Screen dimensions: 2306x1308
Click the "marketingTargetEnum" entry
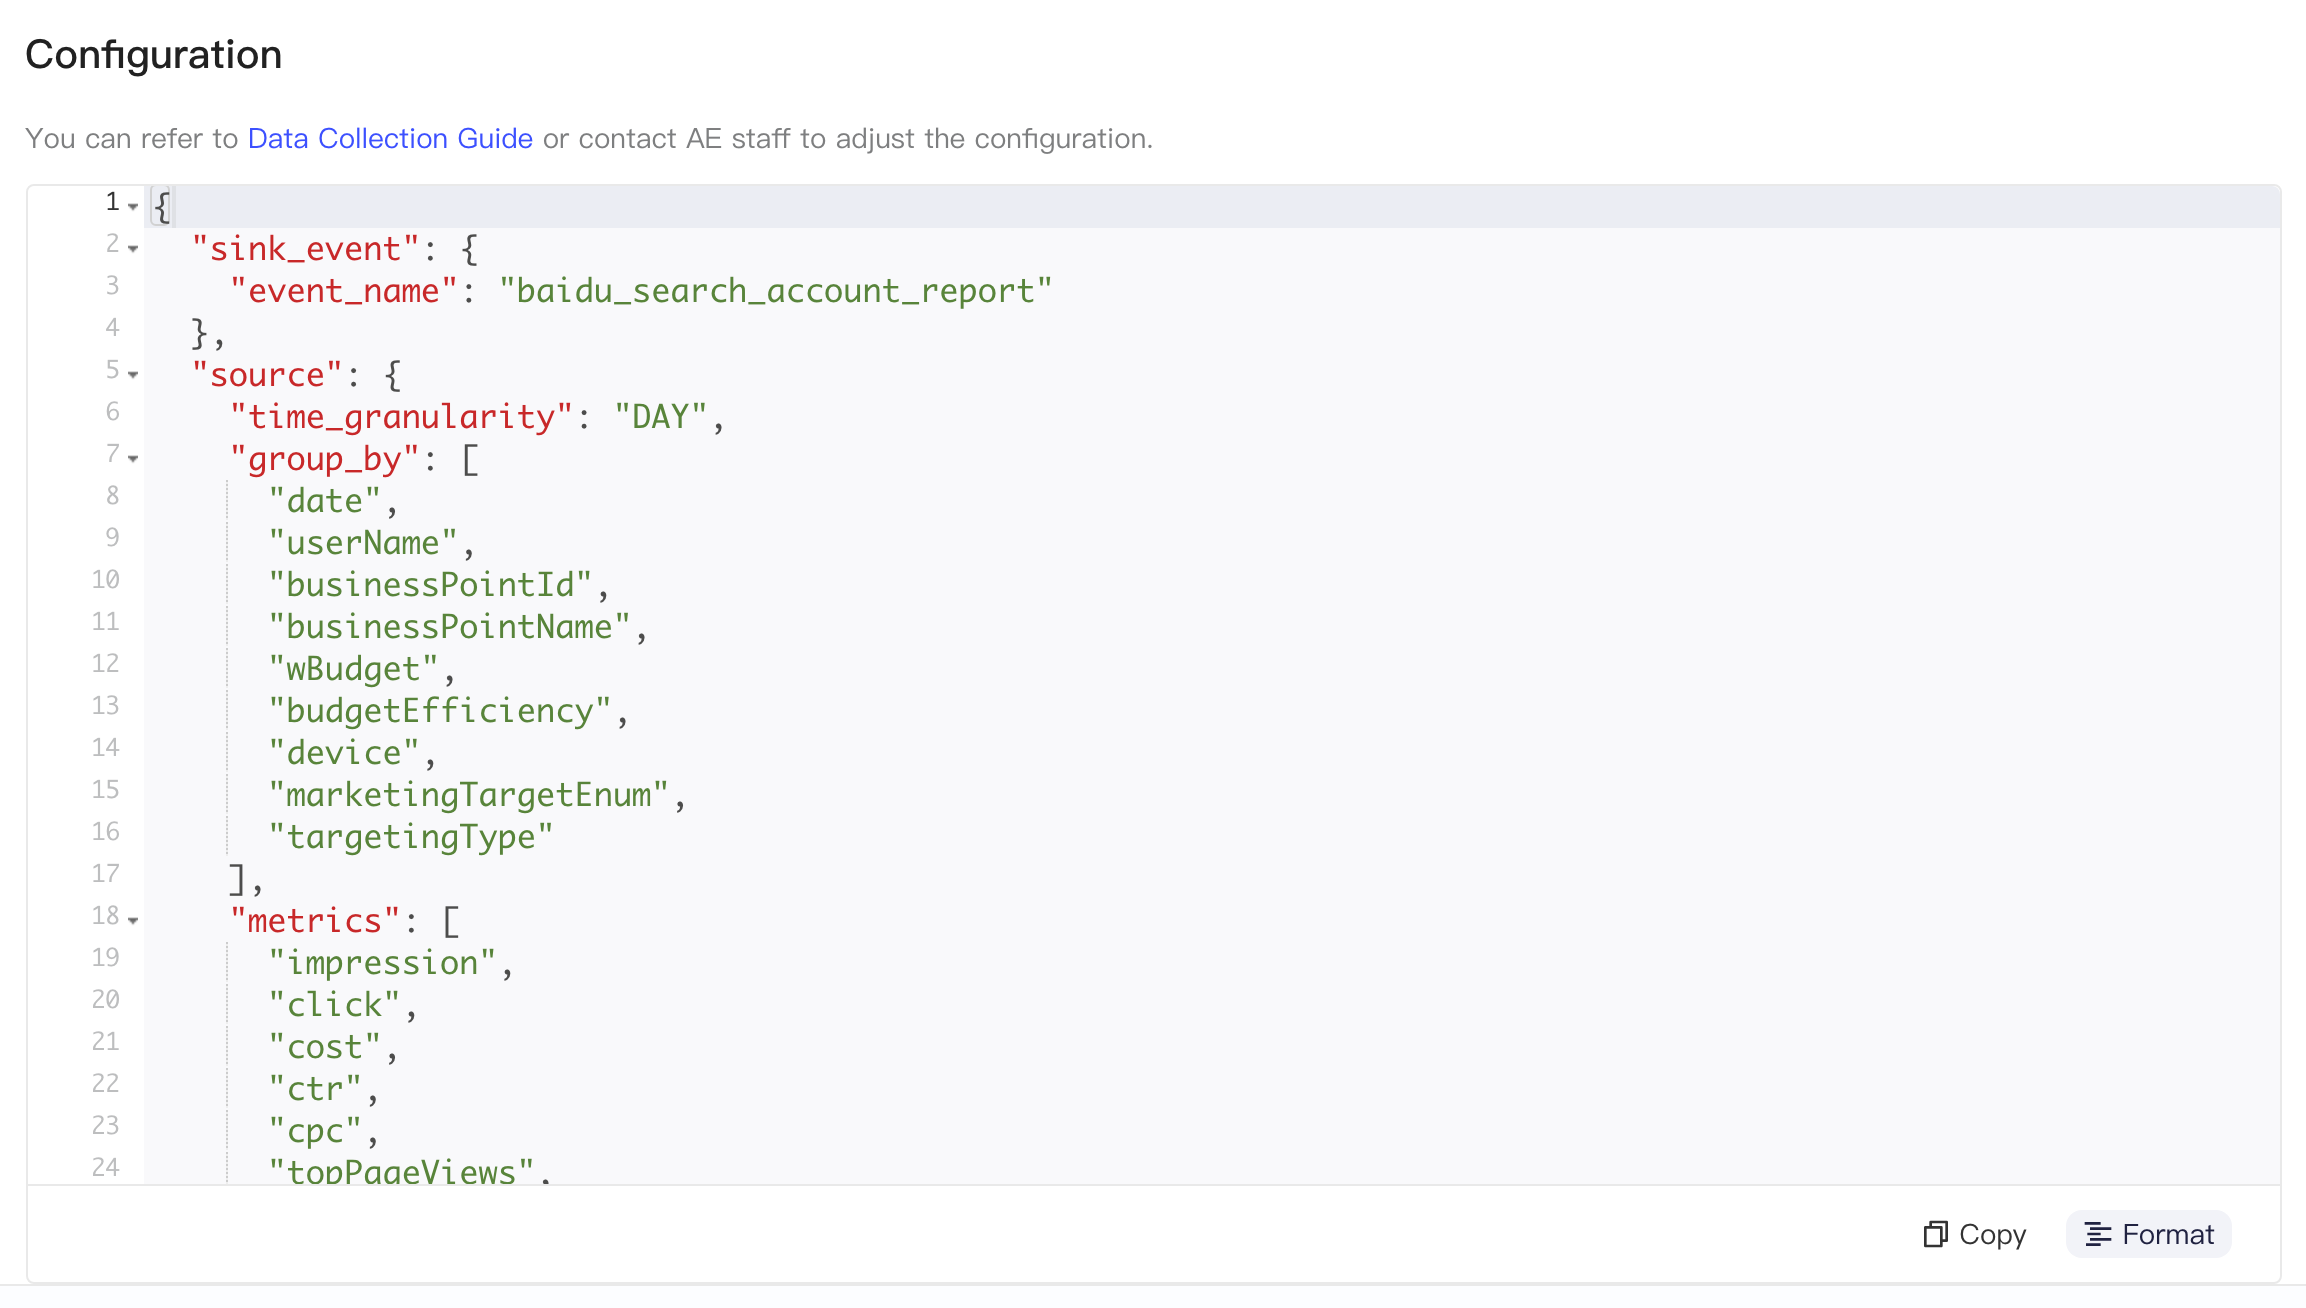[x=468, y=795]
